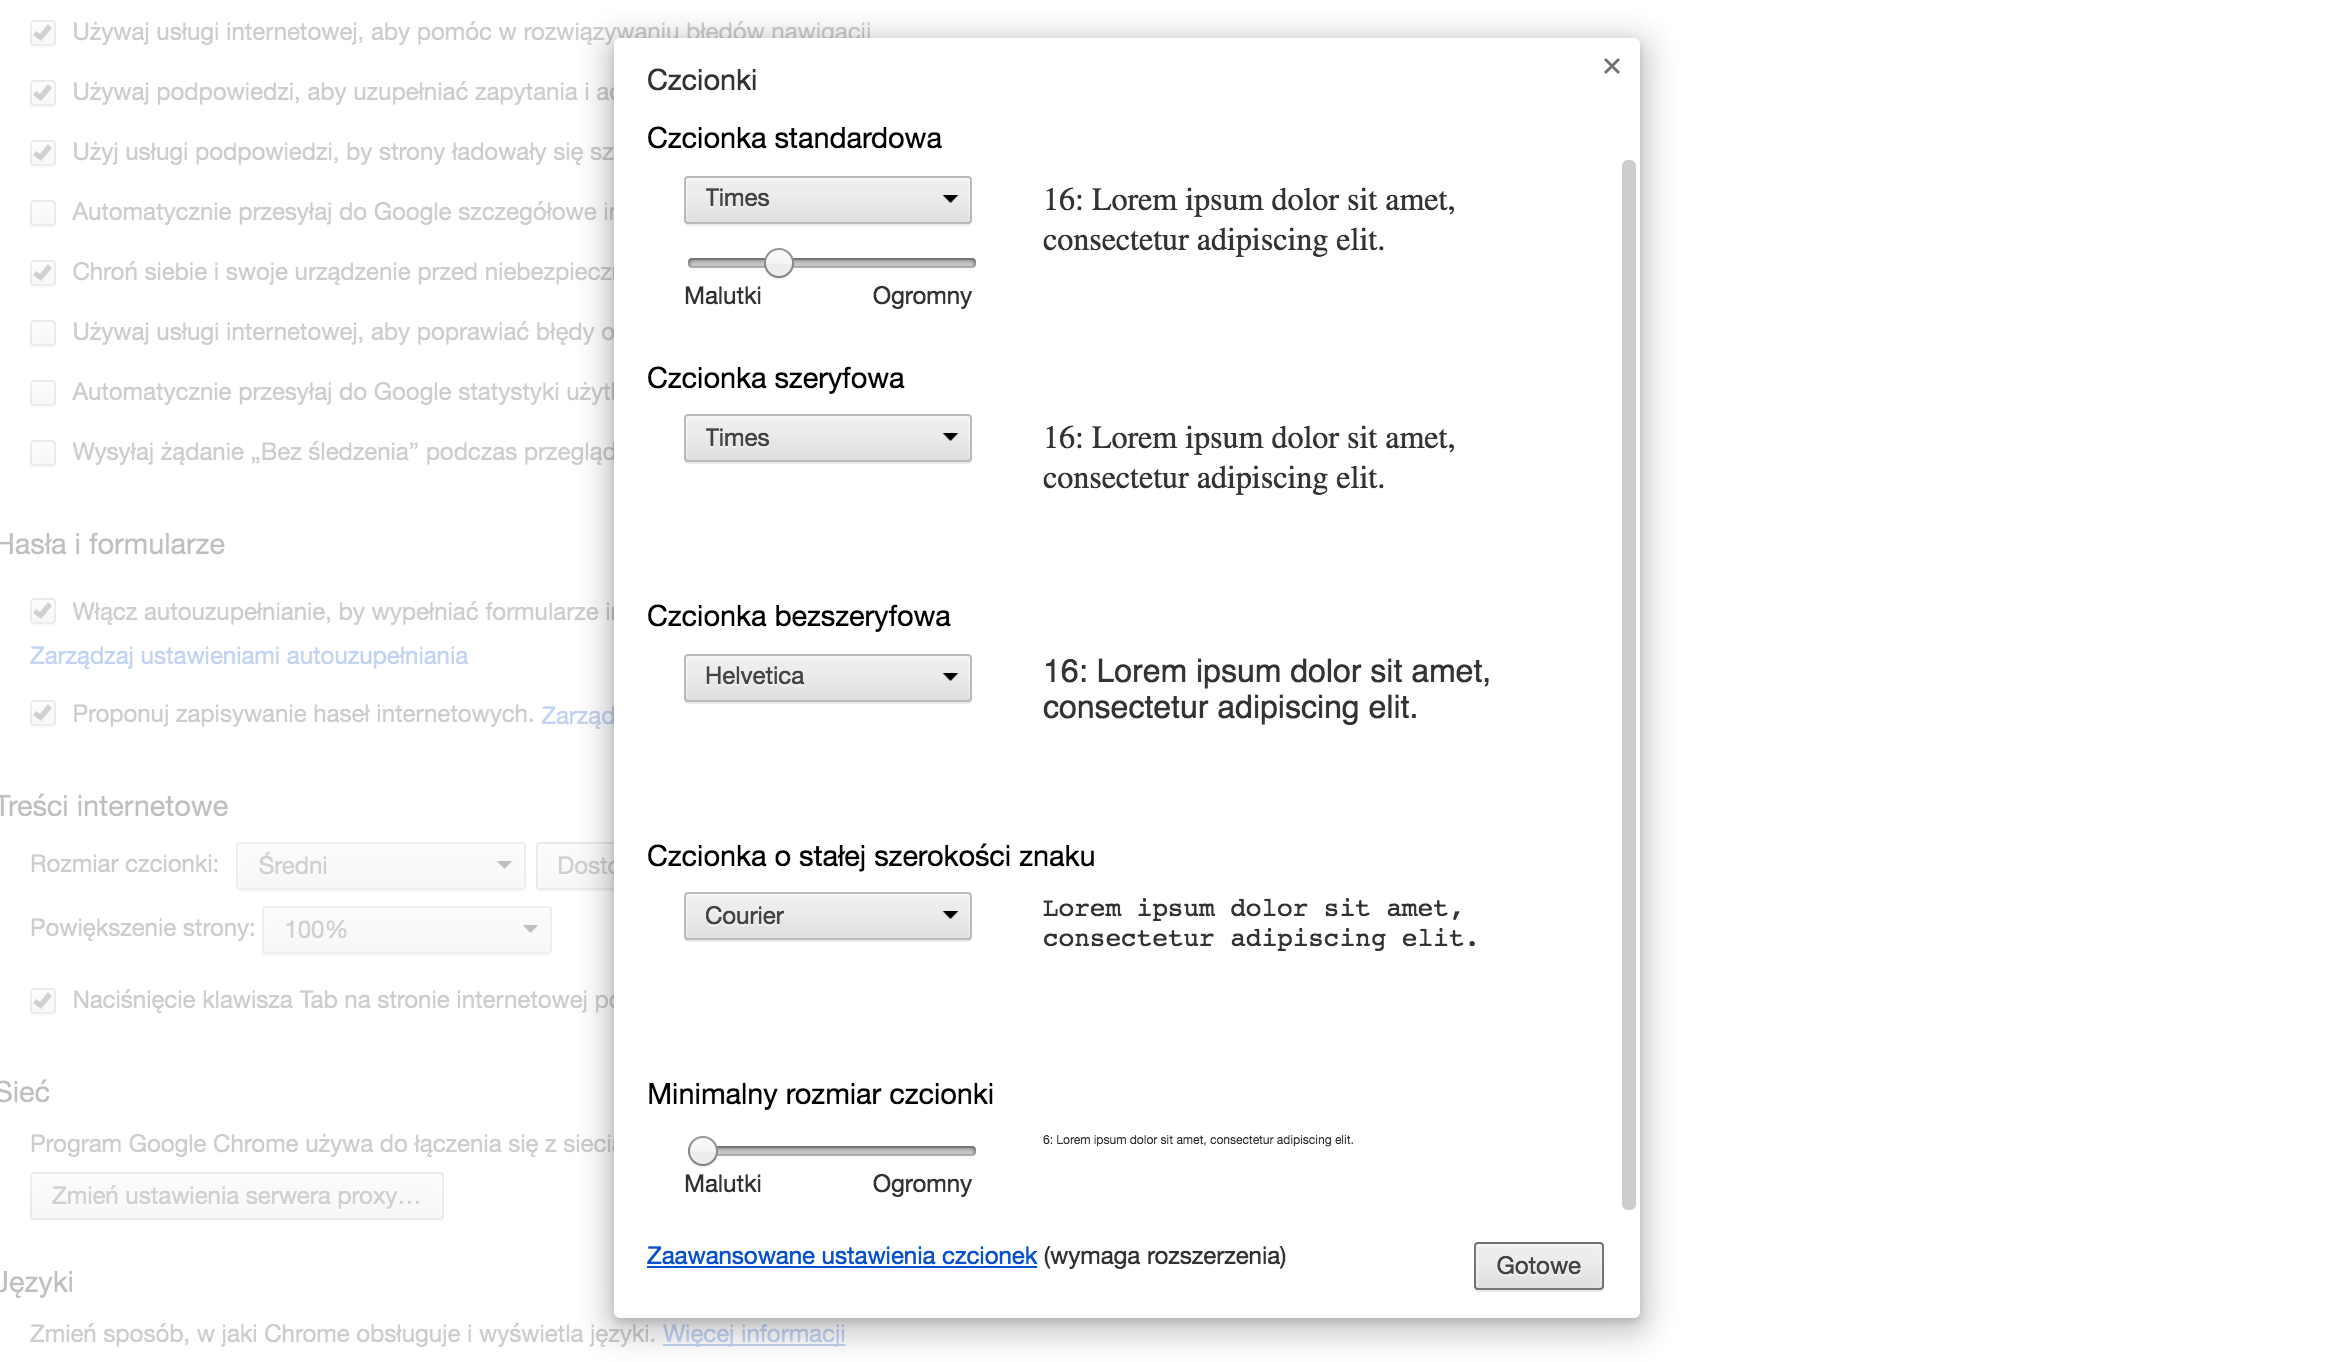Viewport: 2348px width, 1362px height.
Task: Open the Rozmiar czcionki 'Średni' dropdown
Action: (x=381, y=866)
